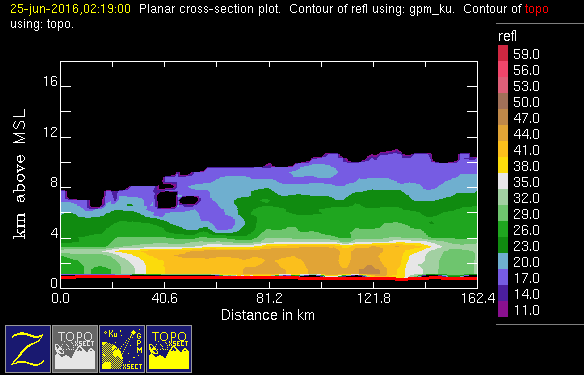The height and width of the screenshot is (375, 584).
Task: Pick the 50.0 brown legend swatch
Action: tap(503, 101)
